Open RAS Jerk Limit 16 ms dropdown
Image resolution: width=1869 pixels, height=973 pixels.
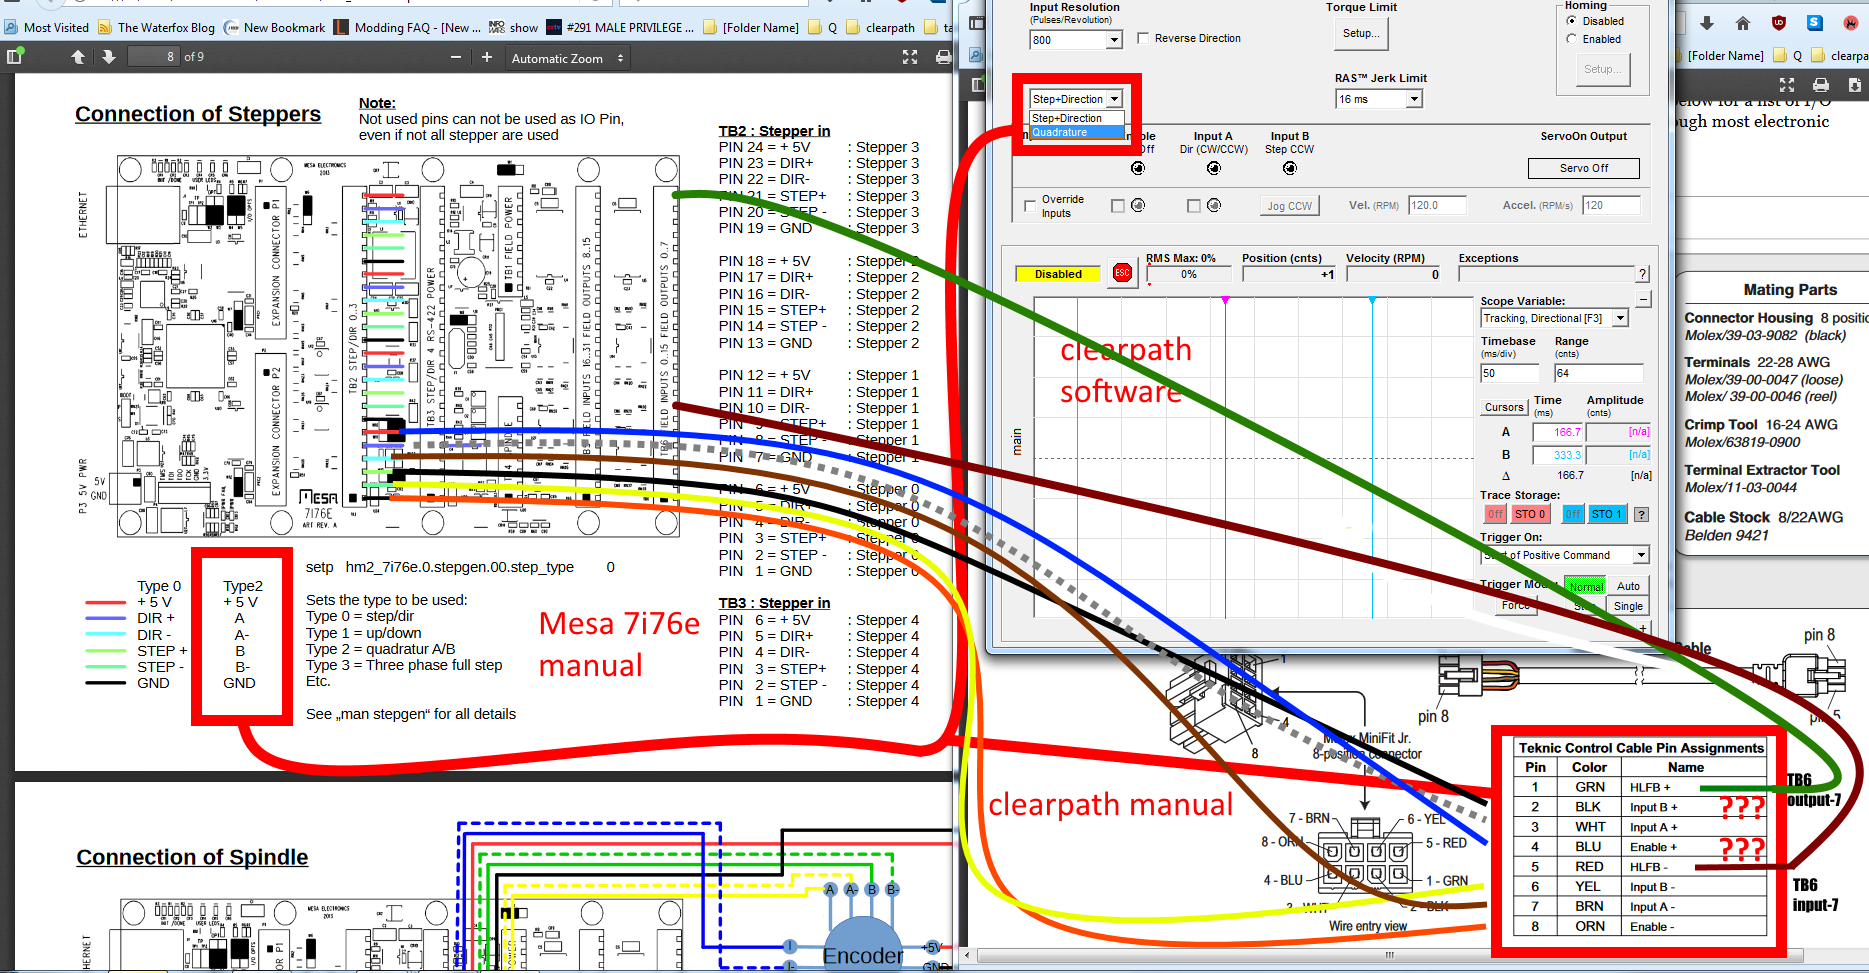(1379, 99)
